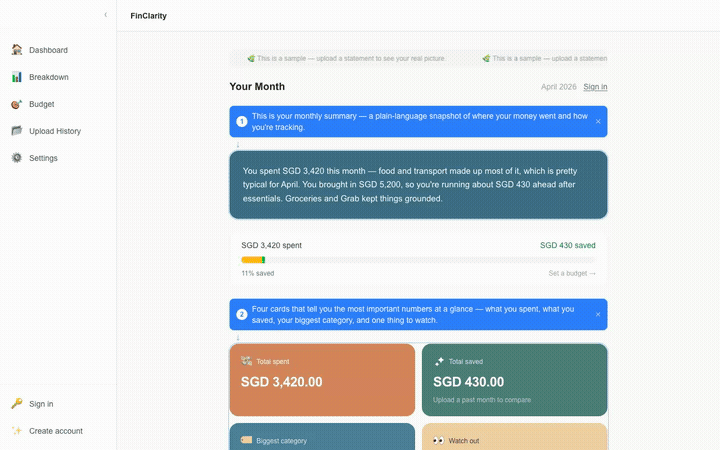Open the Total spent card
This screenshot has width=720, height=450.
click(x=322, y=380)
